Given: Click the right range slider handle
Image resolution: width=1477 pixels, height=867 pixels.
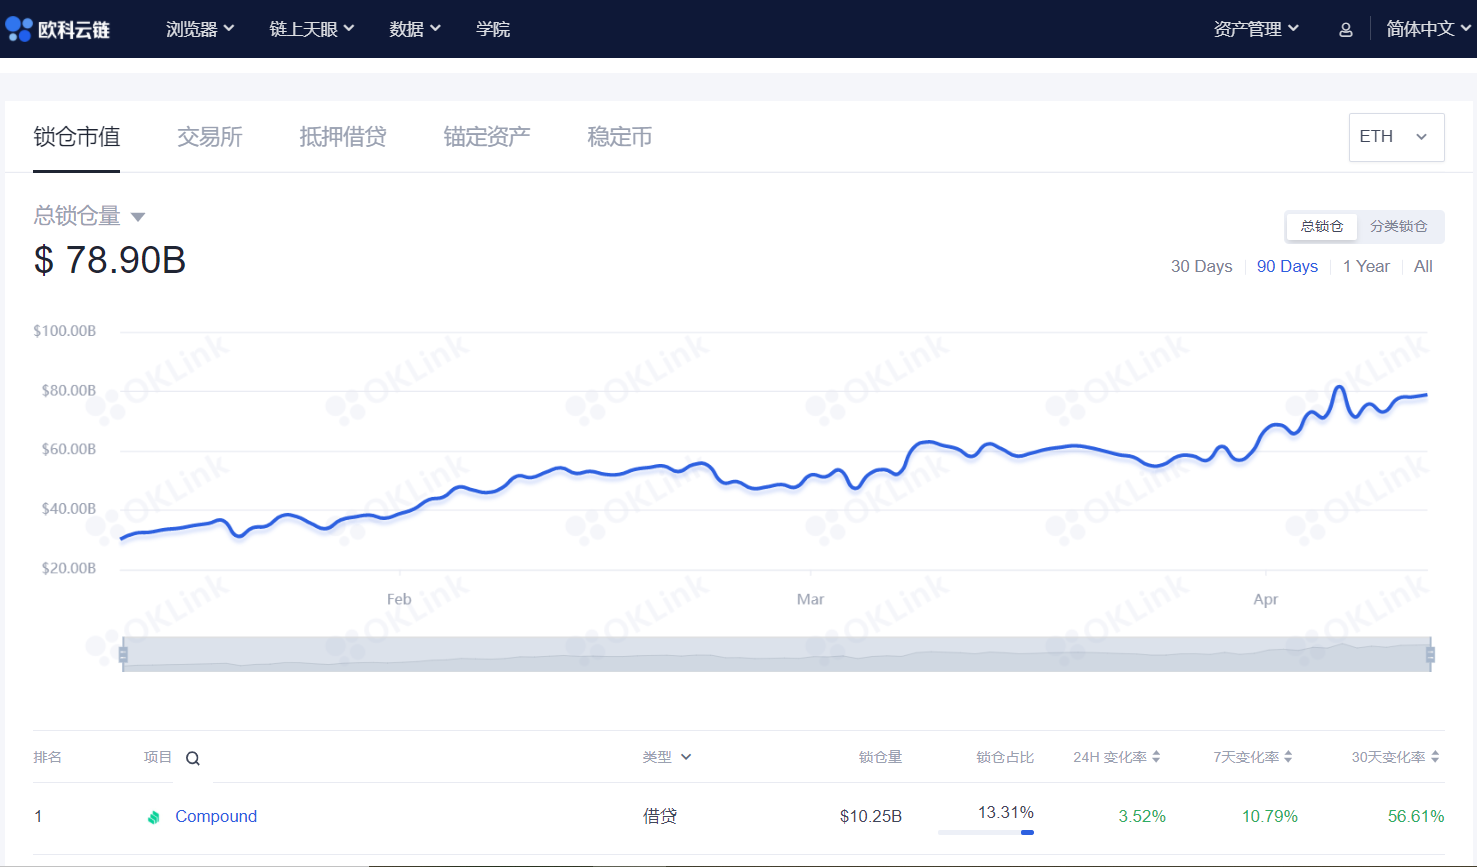Looking at the screenshot, I should pyautogui.click(x=1430, y=655).
